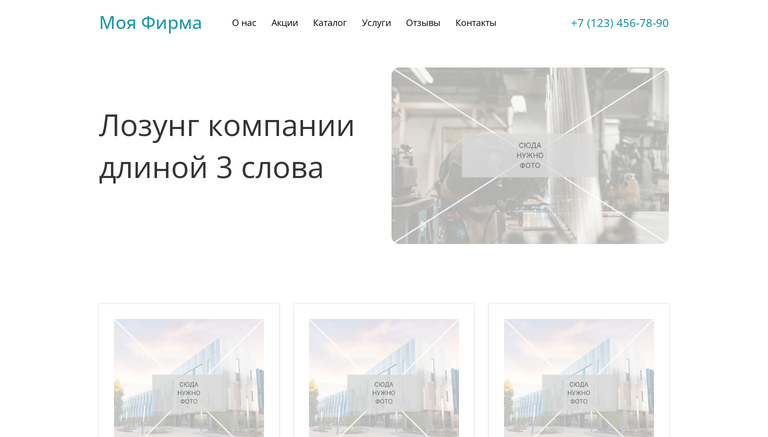The width and height of the screenshot is (768, 437).
Task: Click the first card's 'СЮДА НУЖНО ФОТО' label
Action: pyautogui.click(x=188, y=393)
